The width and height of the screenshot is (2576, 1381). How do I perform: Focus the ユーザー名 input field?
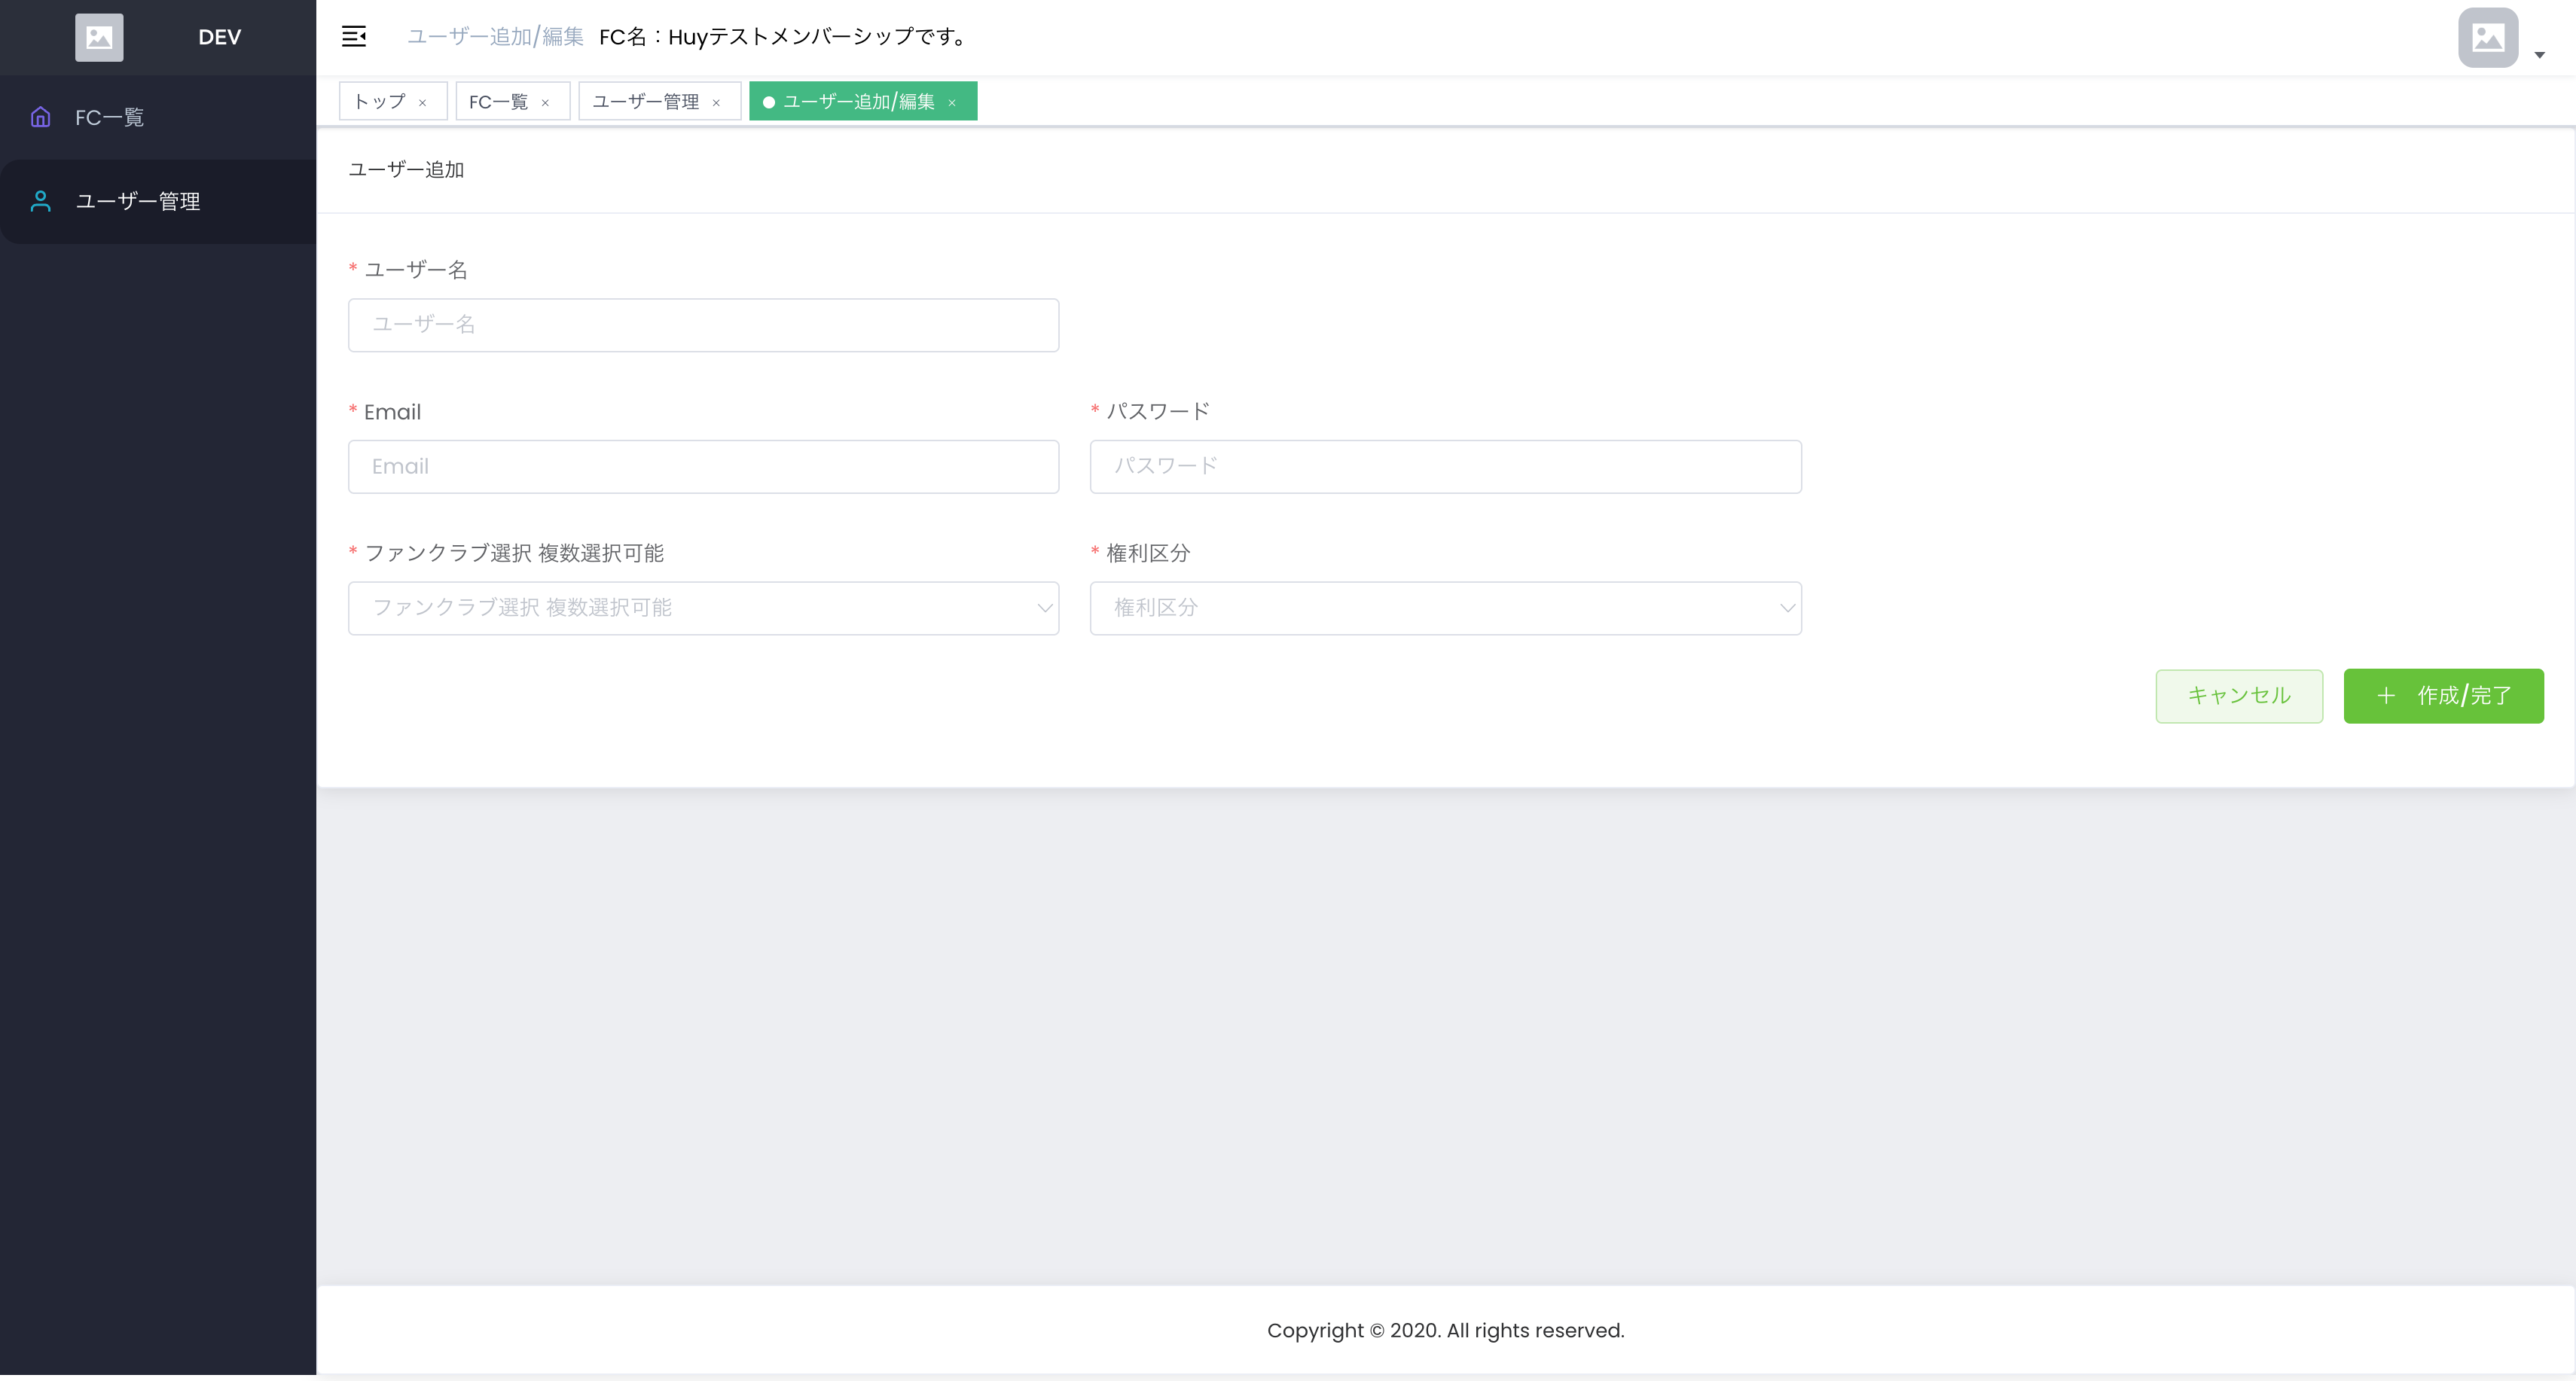point(703,325)
